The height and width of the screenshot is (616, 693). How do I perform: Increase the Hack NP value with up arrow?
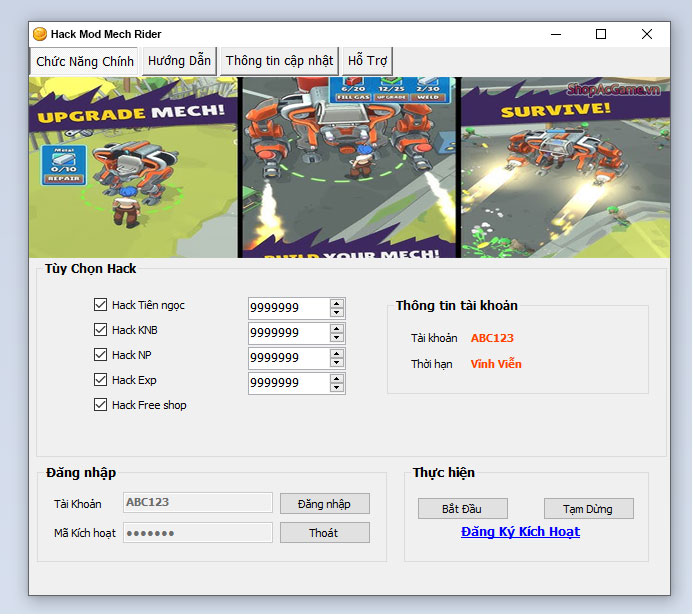coord(337,354)
